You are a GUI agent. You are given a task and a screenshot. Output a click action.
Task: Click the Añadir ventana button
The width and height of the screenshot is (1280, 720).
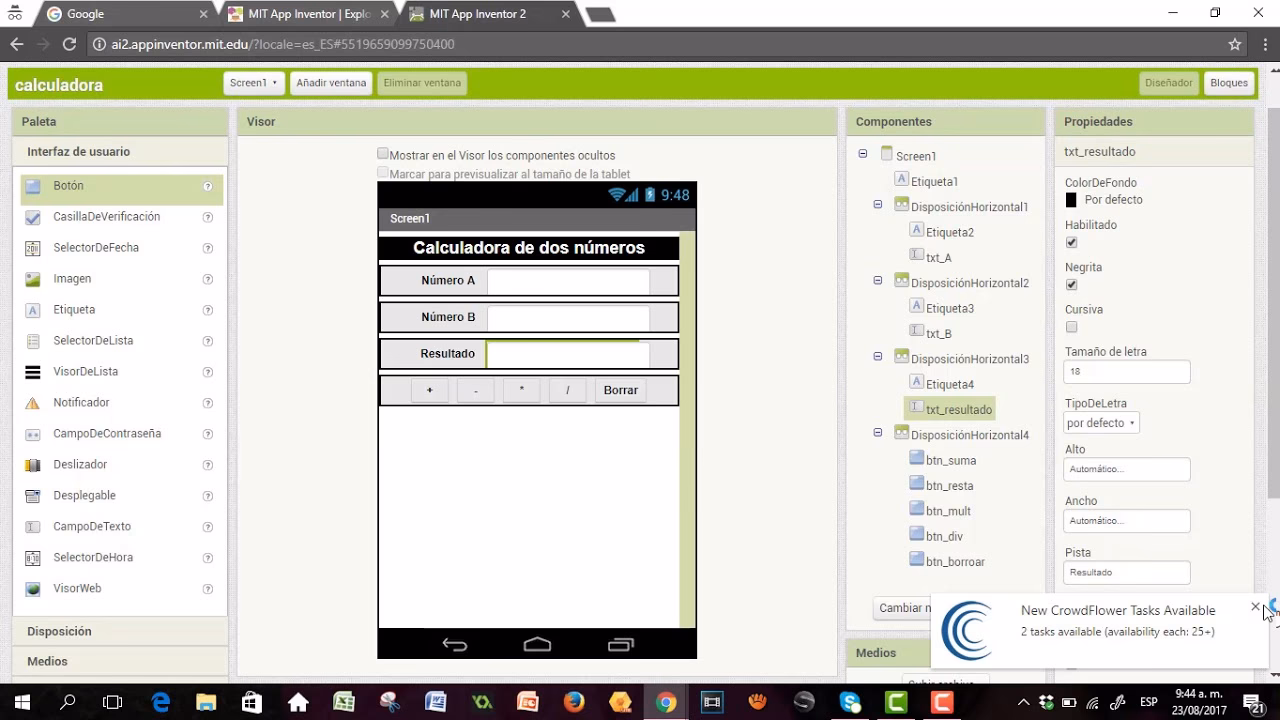[331, 83]
